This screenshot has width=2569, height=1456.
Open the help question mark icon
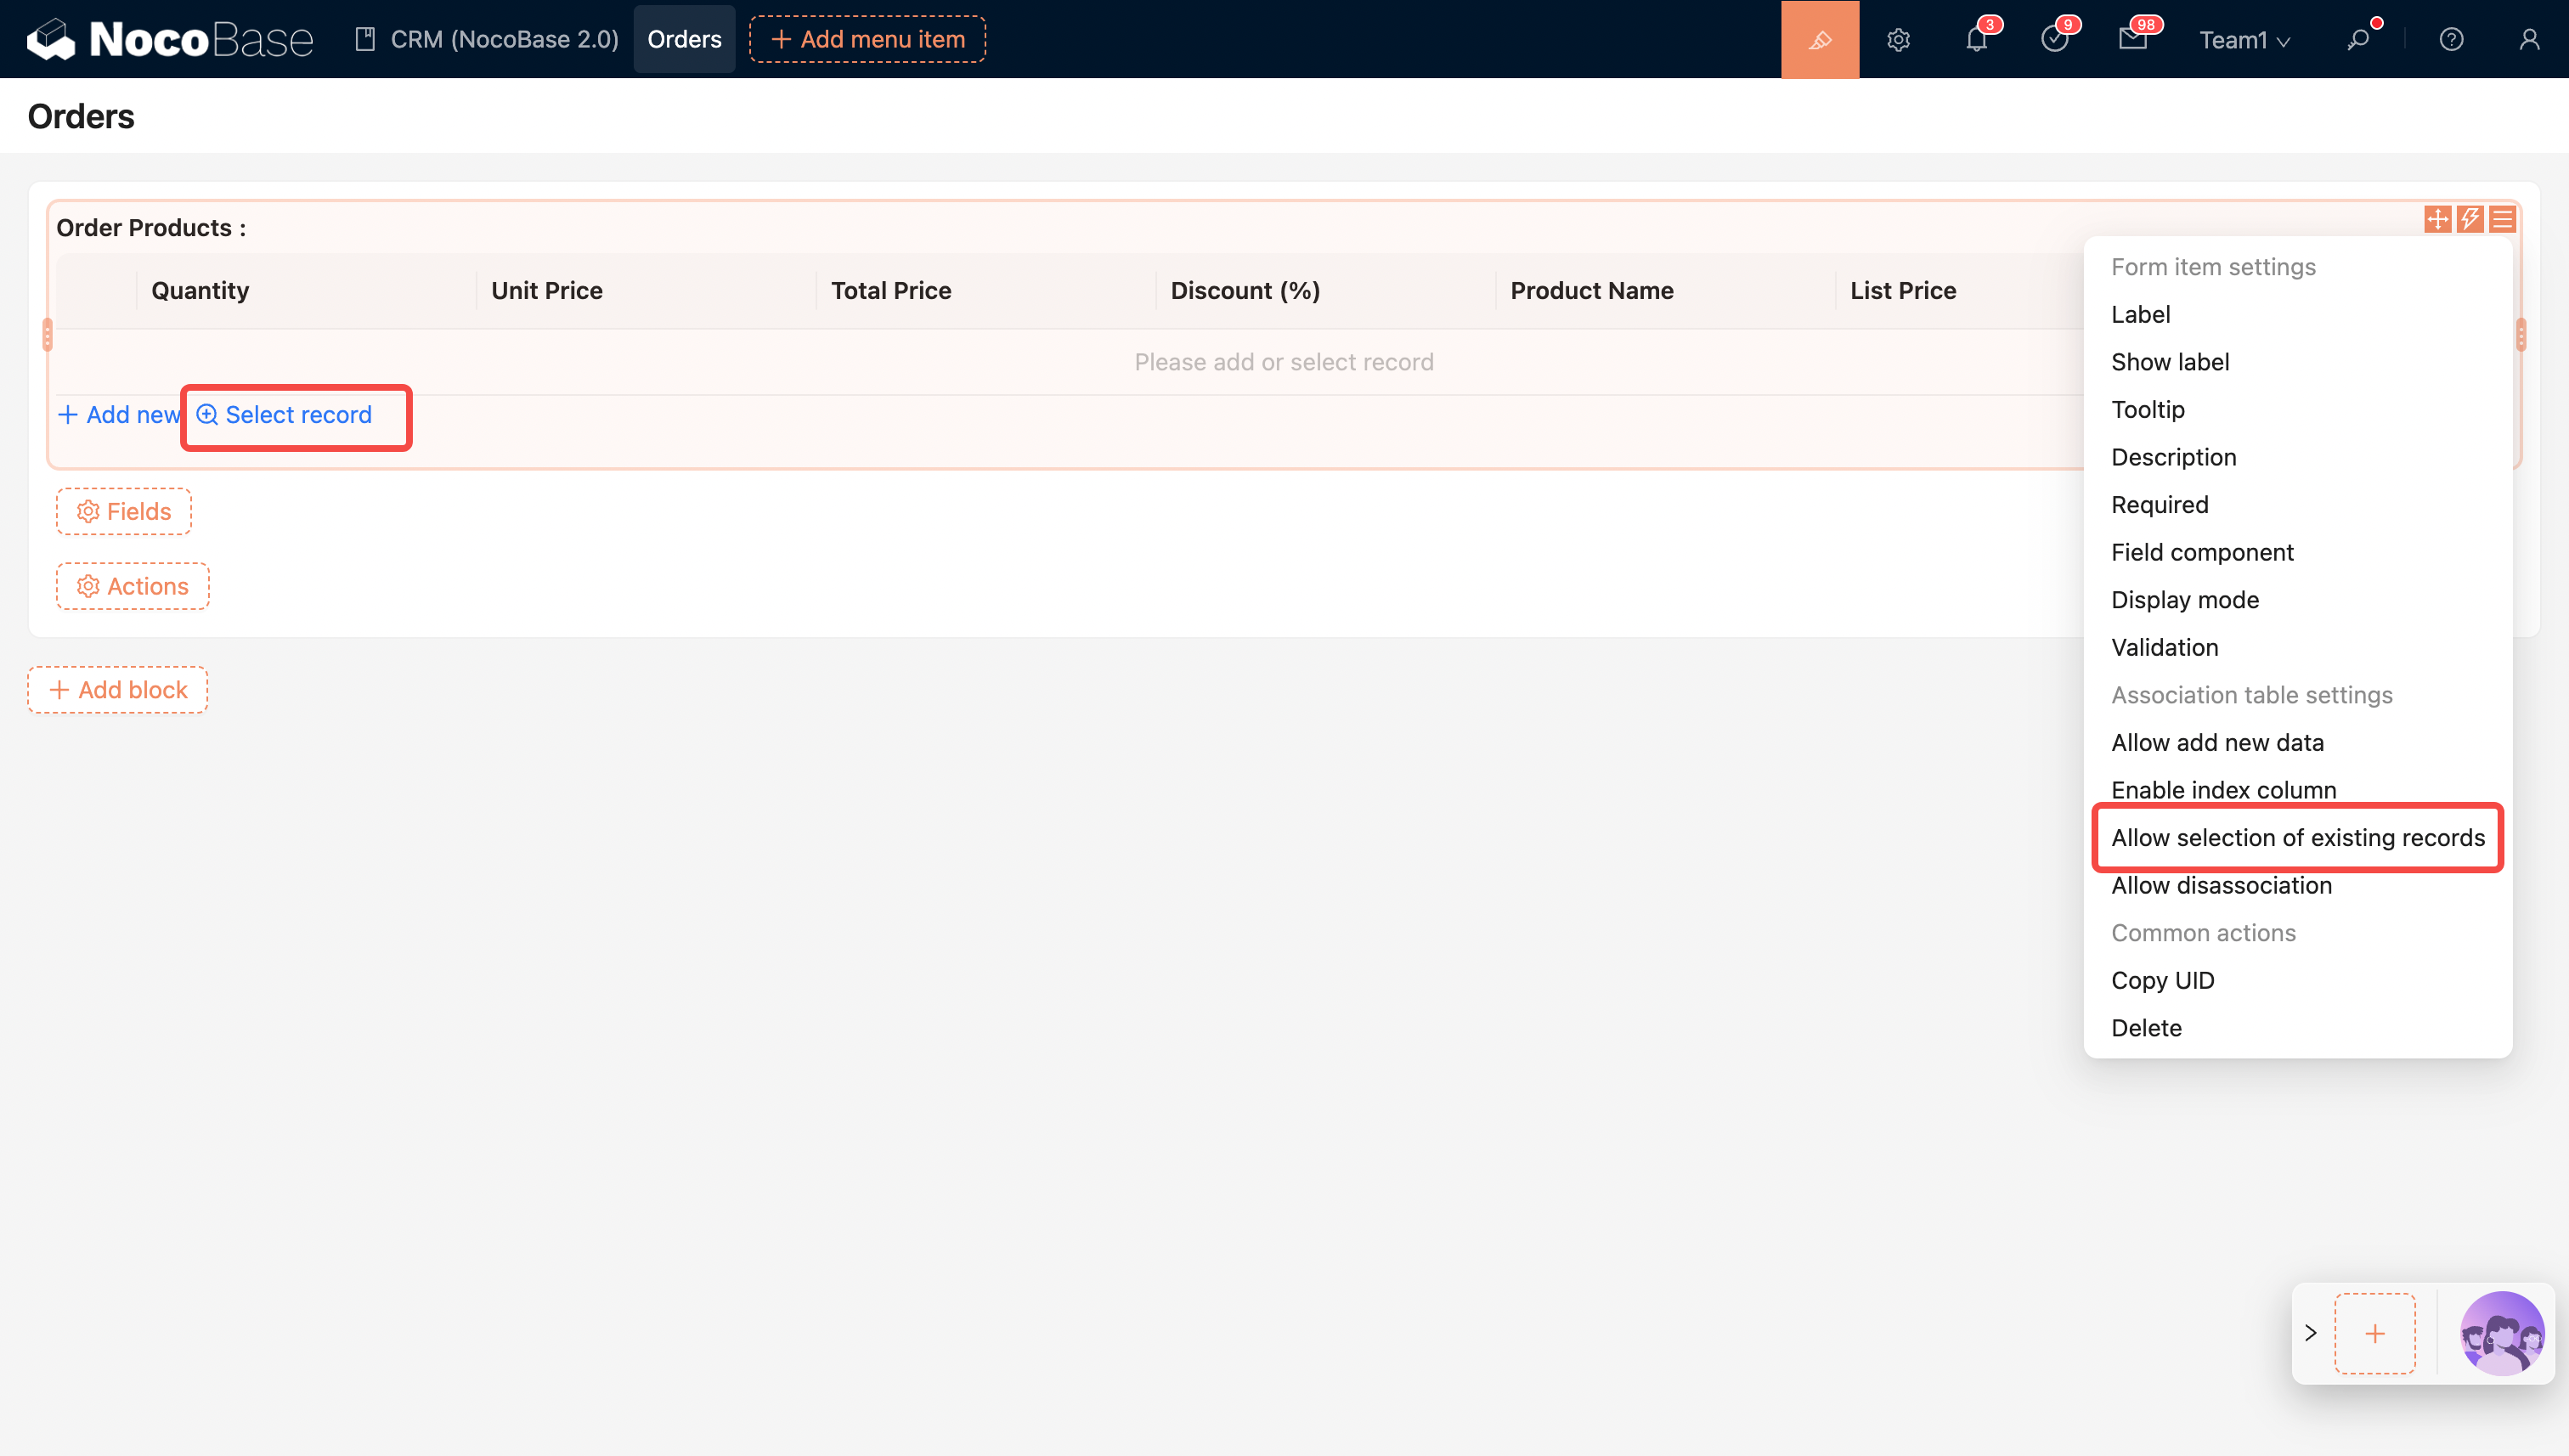2451,39
